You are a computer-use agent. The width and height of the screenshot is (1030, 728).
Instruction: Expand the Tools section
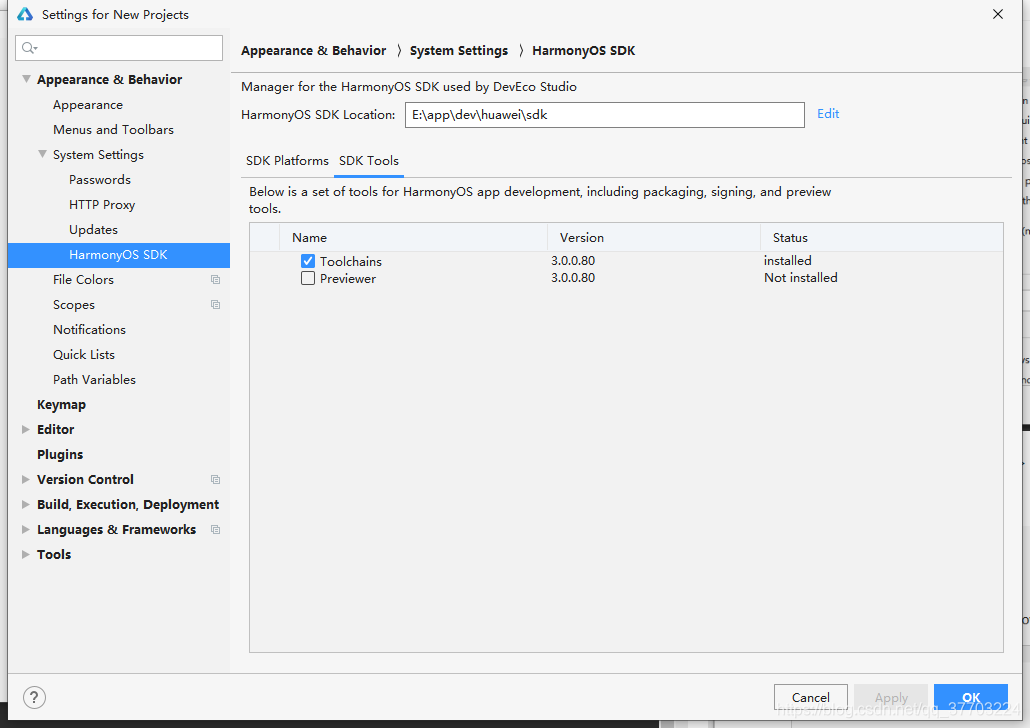tap(26, 555)
